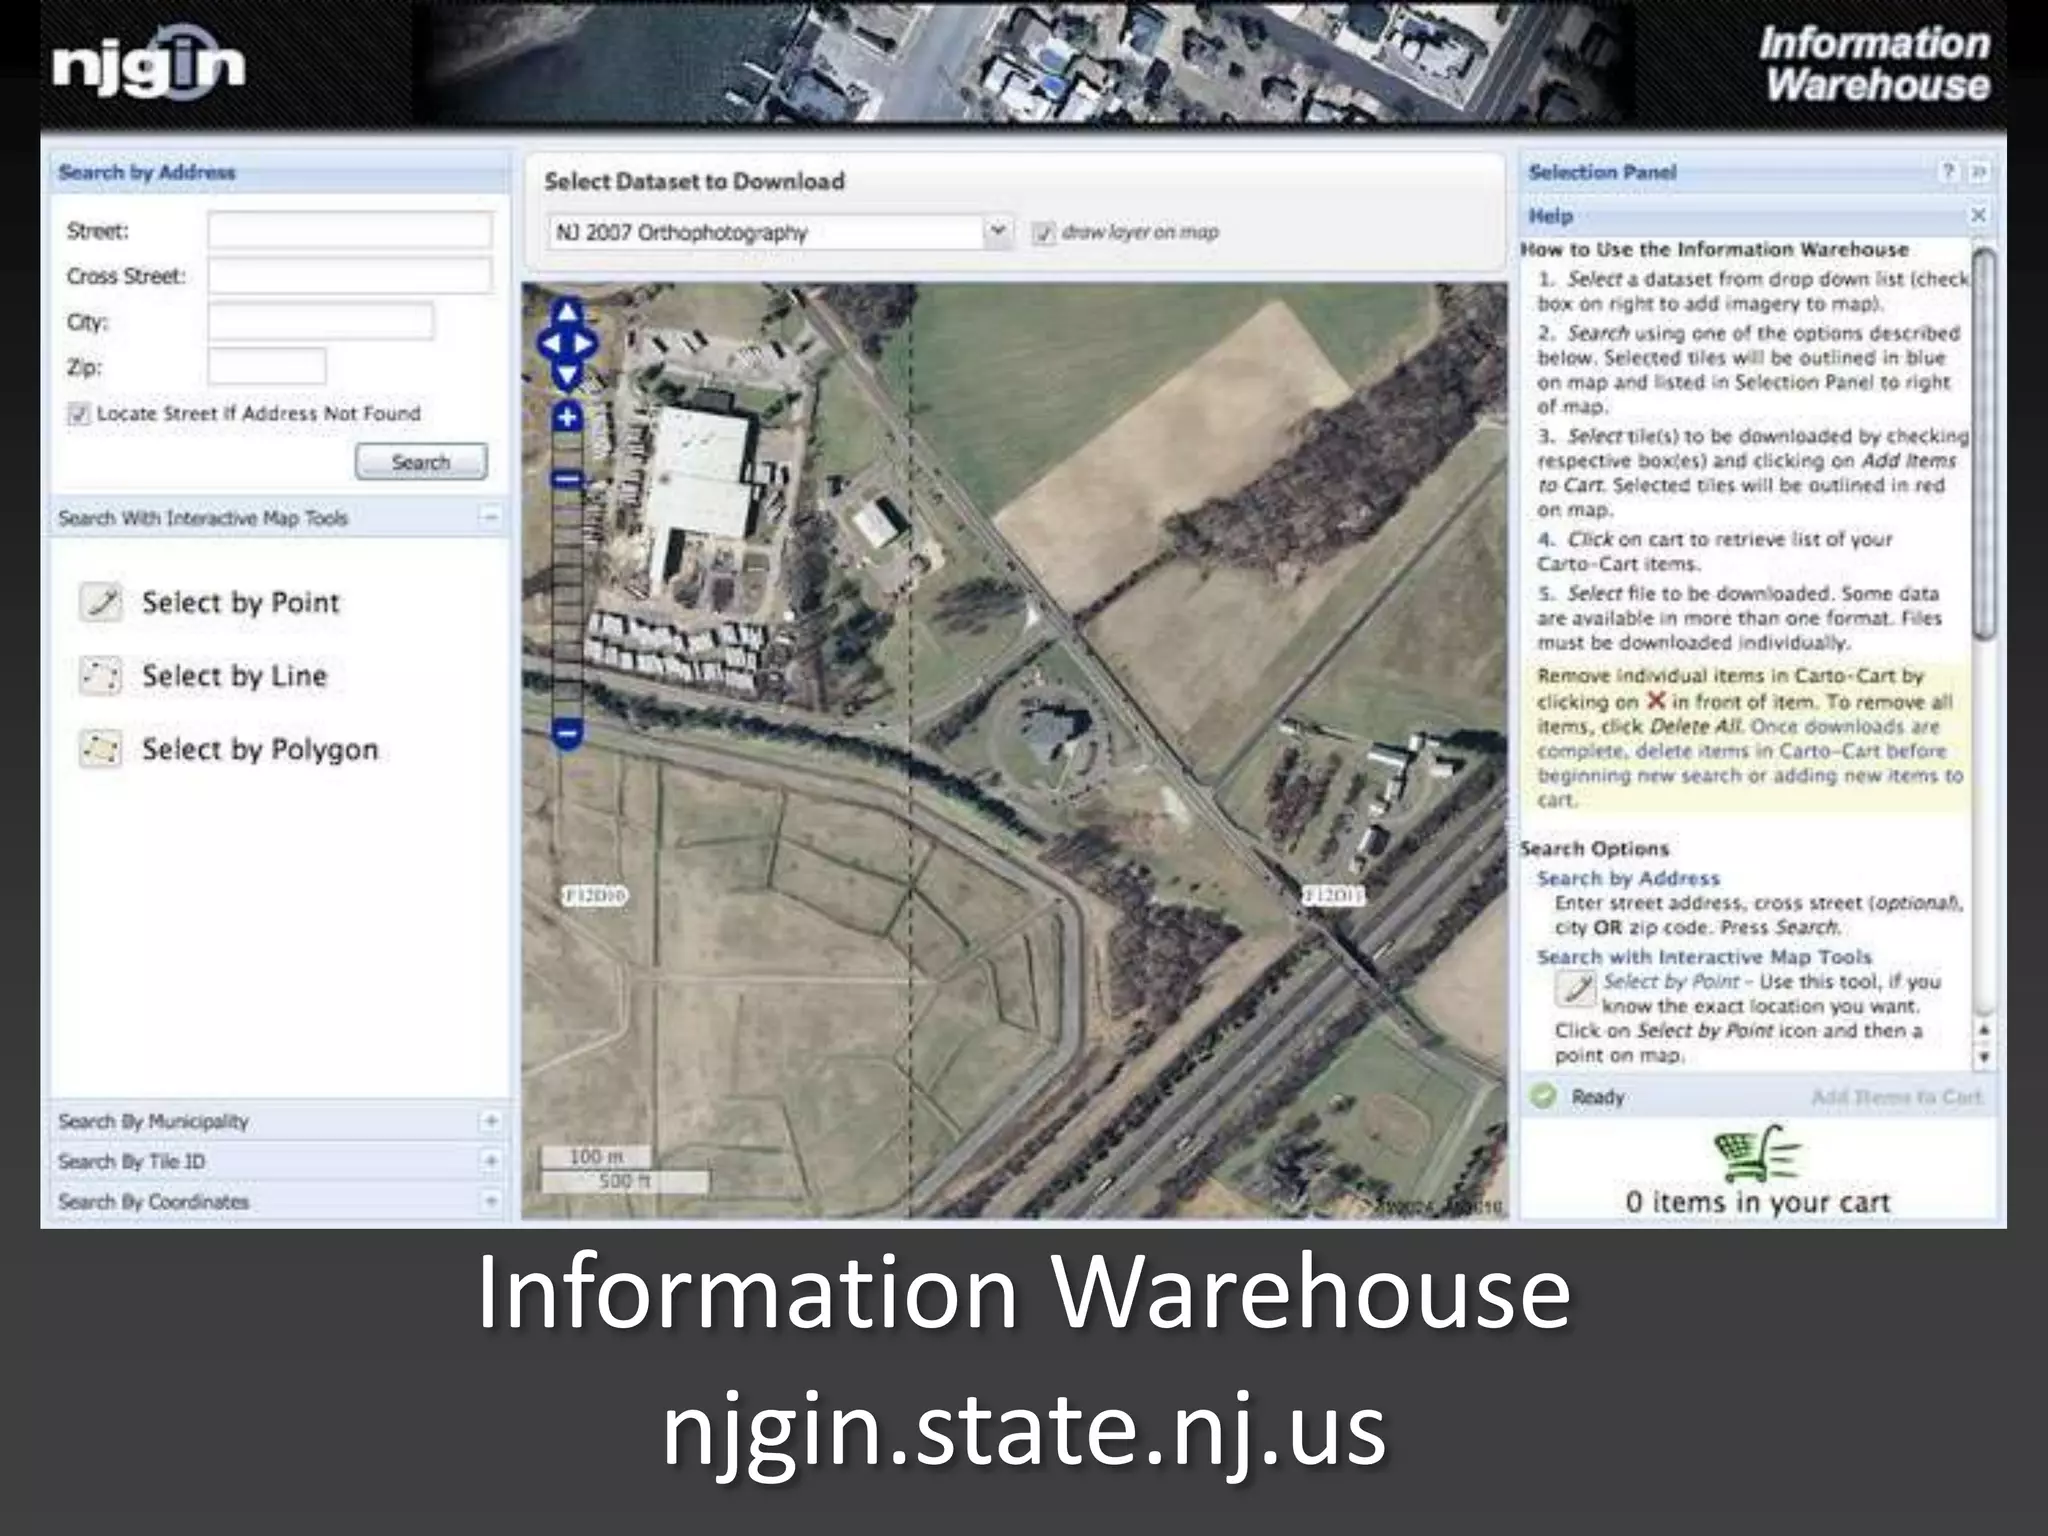Viewport: 2048px width, 1536px height.
Task: Focus the Zip input field
Action: 267,367
